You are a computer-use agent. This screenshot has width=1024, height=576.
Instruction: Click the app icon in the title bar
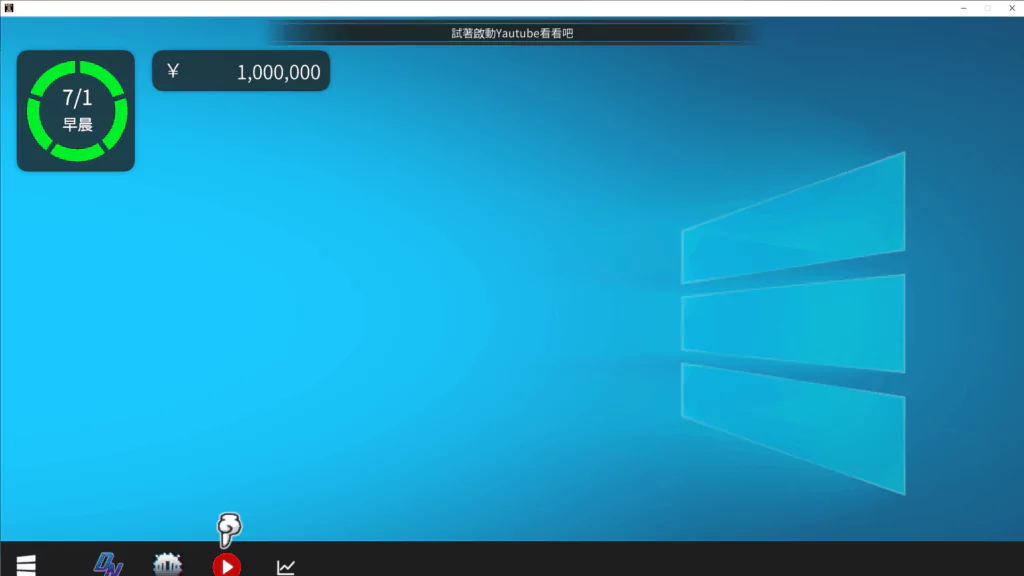9,8
